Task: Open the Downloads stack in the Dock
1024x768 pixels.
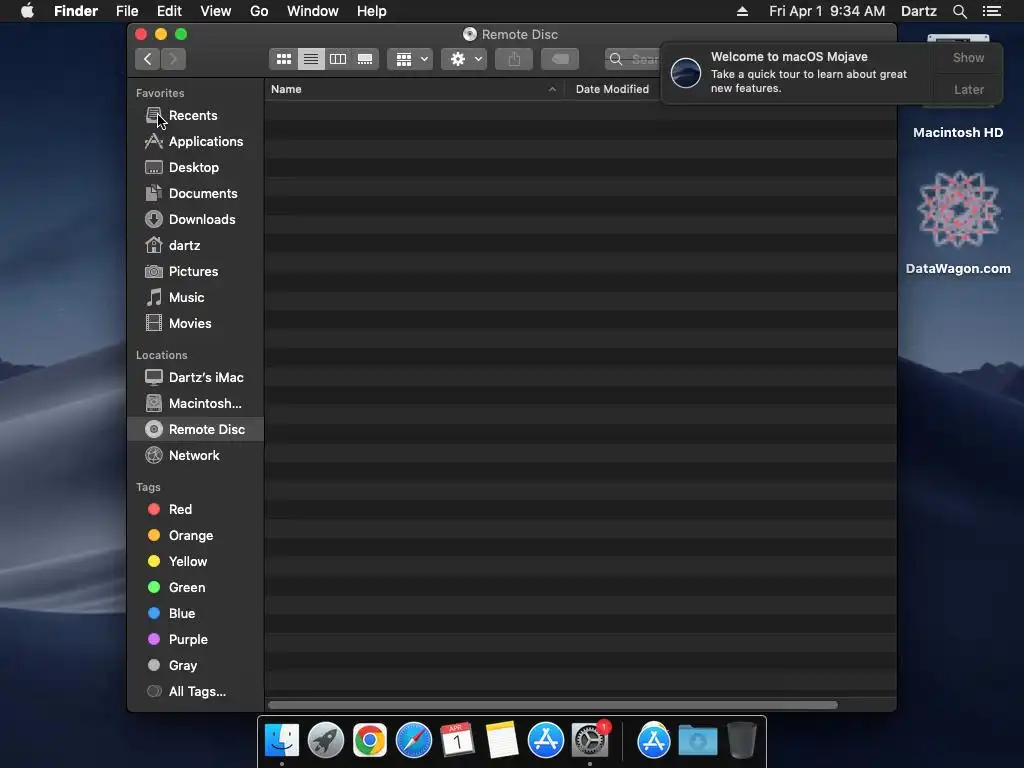Action: [x=697, y=741]
